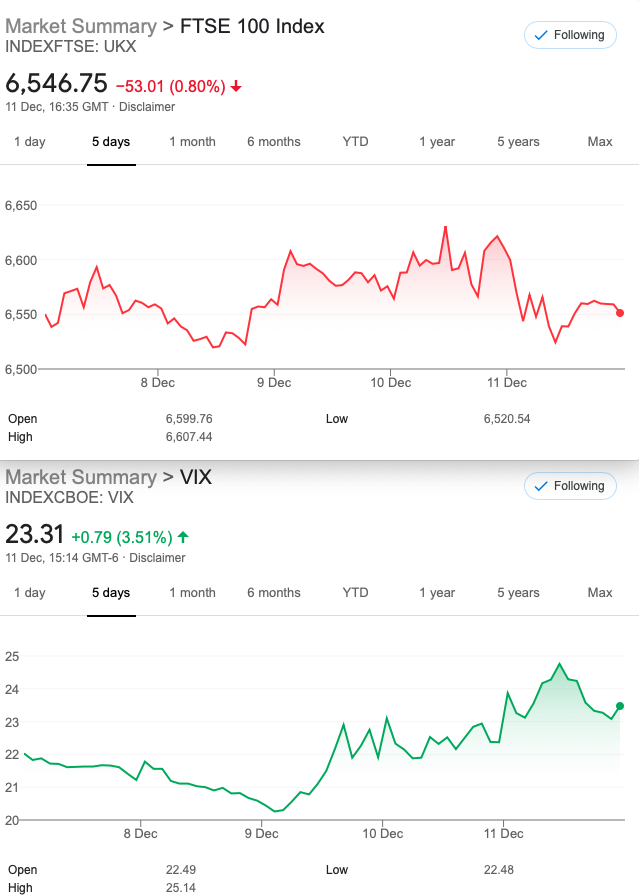
Task: Click the red down arrow beside the FTSE change
Action: coord(236,86)
